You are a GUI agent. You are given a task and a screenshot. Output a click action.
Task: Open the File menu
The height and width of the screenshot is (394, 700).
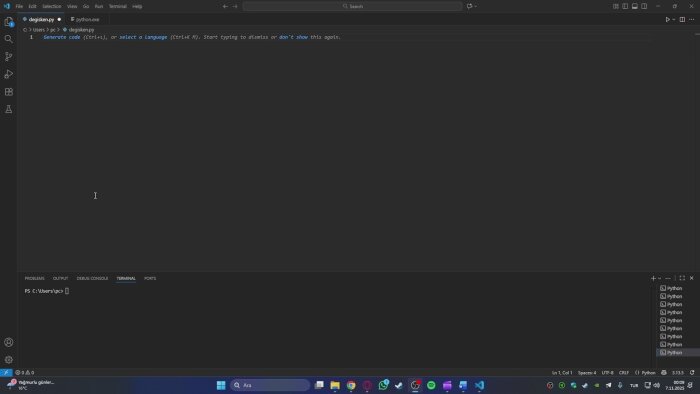(19, 6)
